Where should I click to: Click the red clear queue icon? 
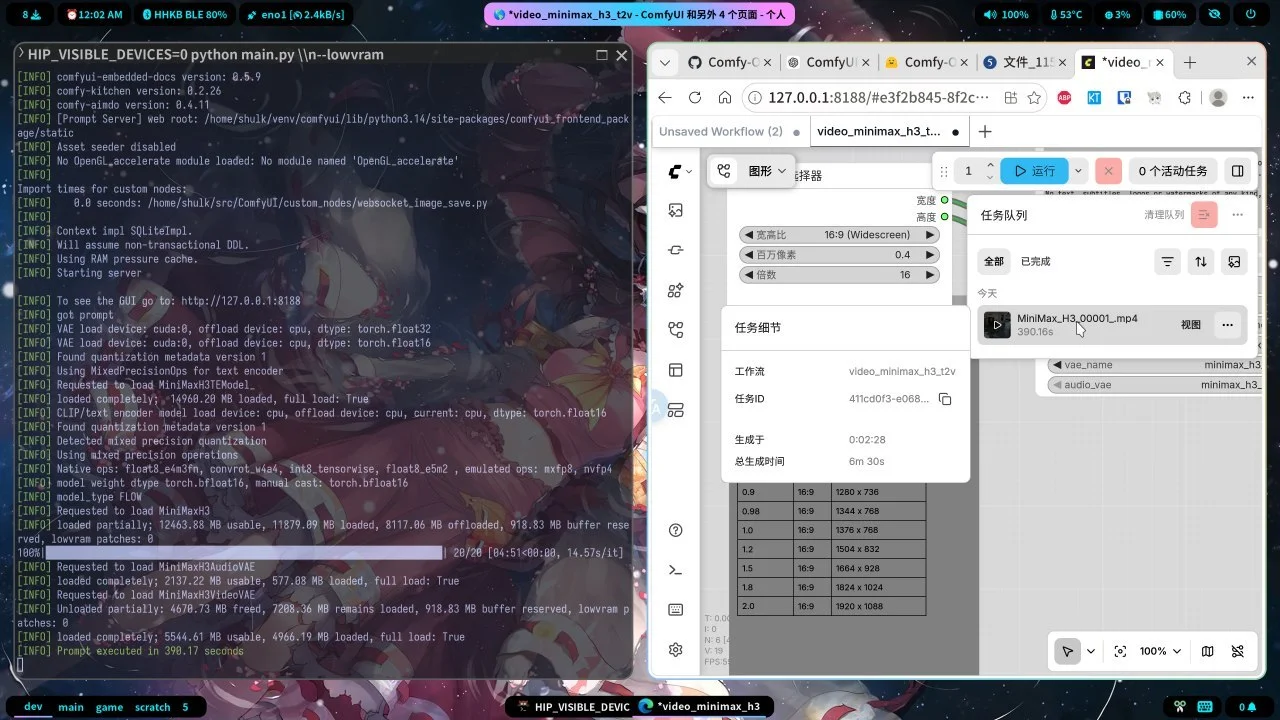tap(1204, 215)
